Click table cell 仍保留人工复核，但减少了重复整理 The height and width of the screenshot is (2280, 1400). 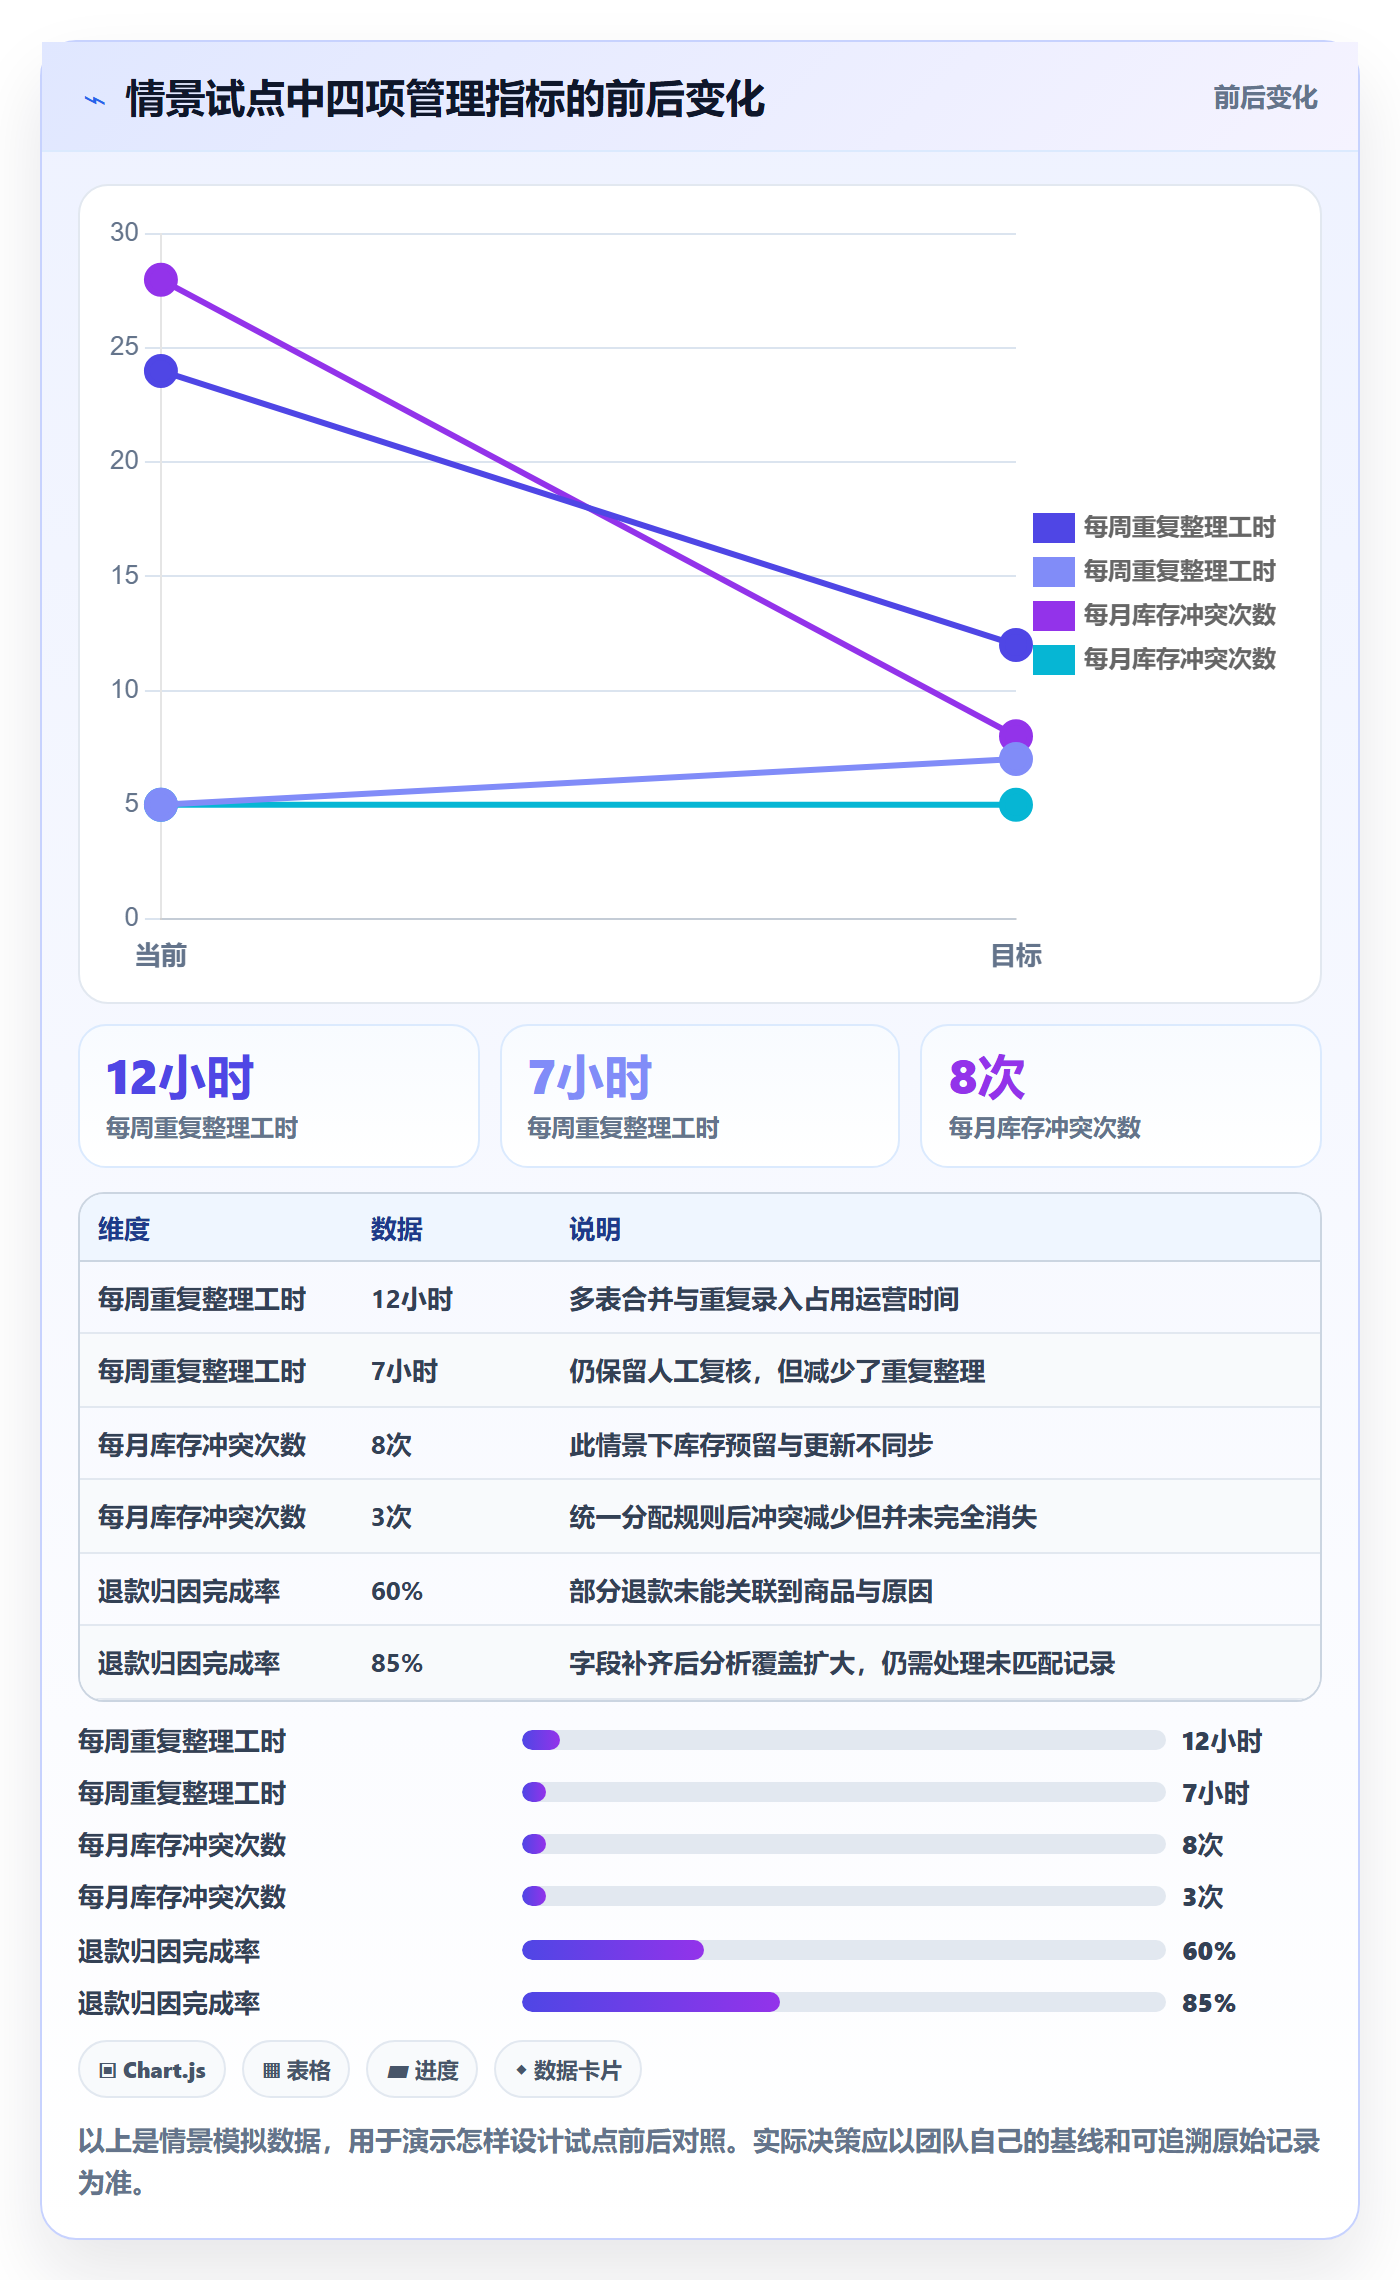(x=777, y=1371)
